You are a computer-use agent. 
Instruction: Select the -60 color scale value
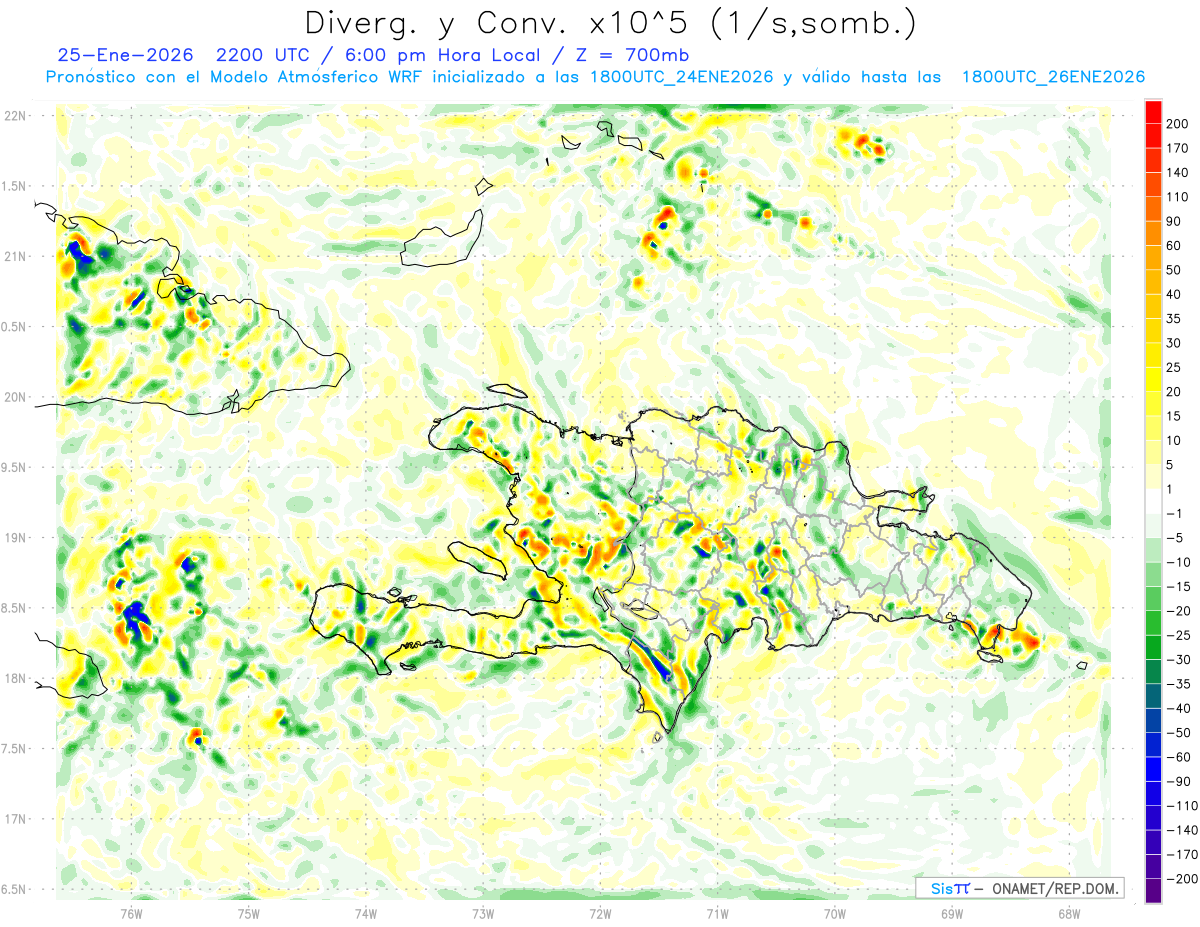point(1181,758)
